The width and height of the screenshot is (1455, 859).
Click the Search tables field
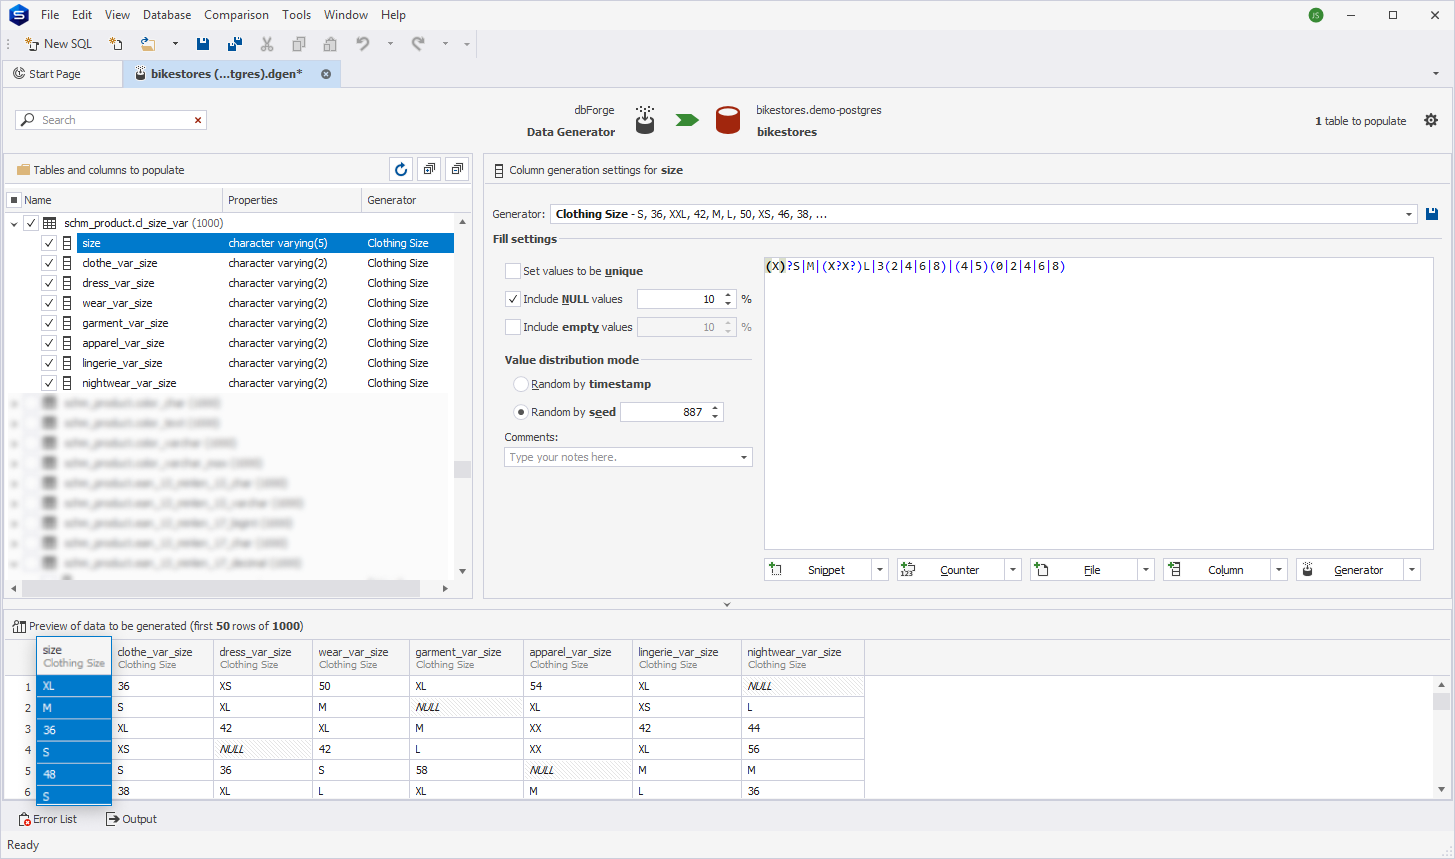tap(110, 120)
